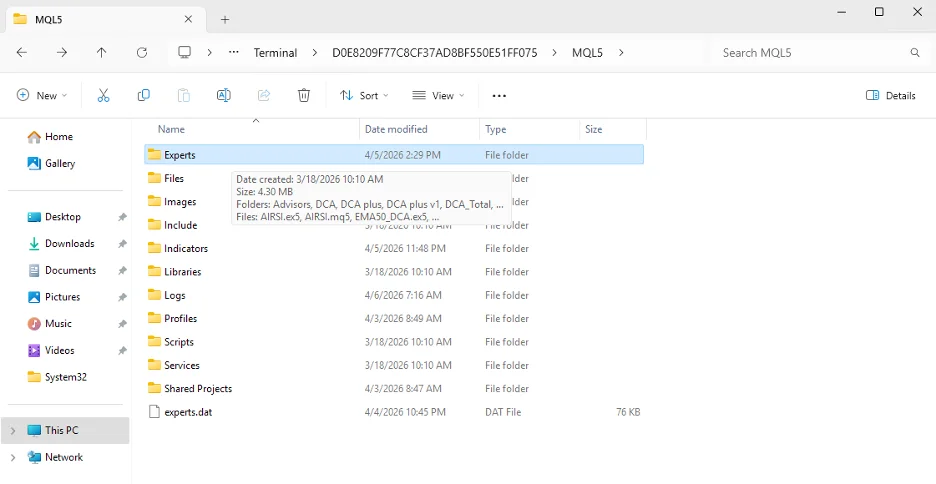Click the Cut scissors icon
Screen dimensions: 936x484
point(103,95)
